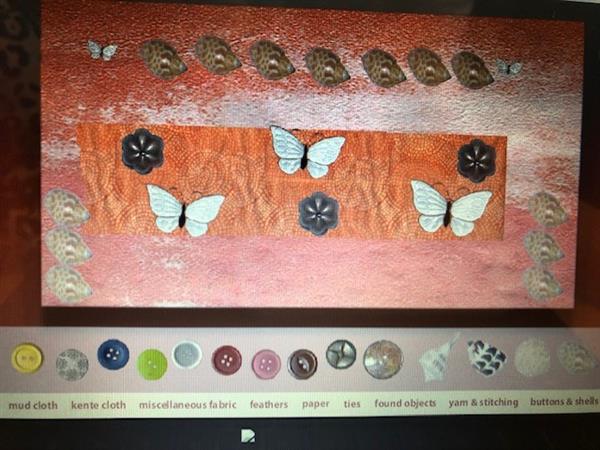The width and height of the screenshot is (600, 450).
Task: Pick the light pink button
Action: (266, 364)
